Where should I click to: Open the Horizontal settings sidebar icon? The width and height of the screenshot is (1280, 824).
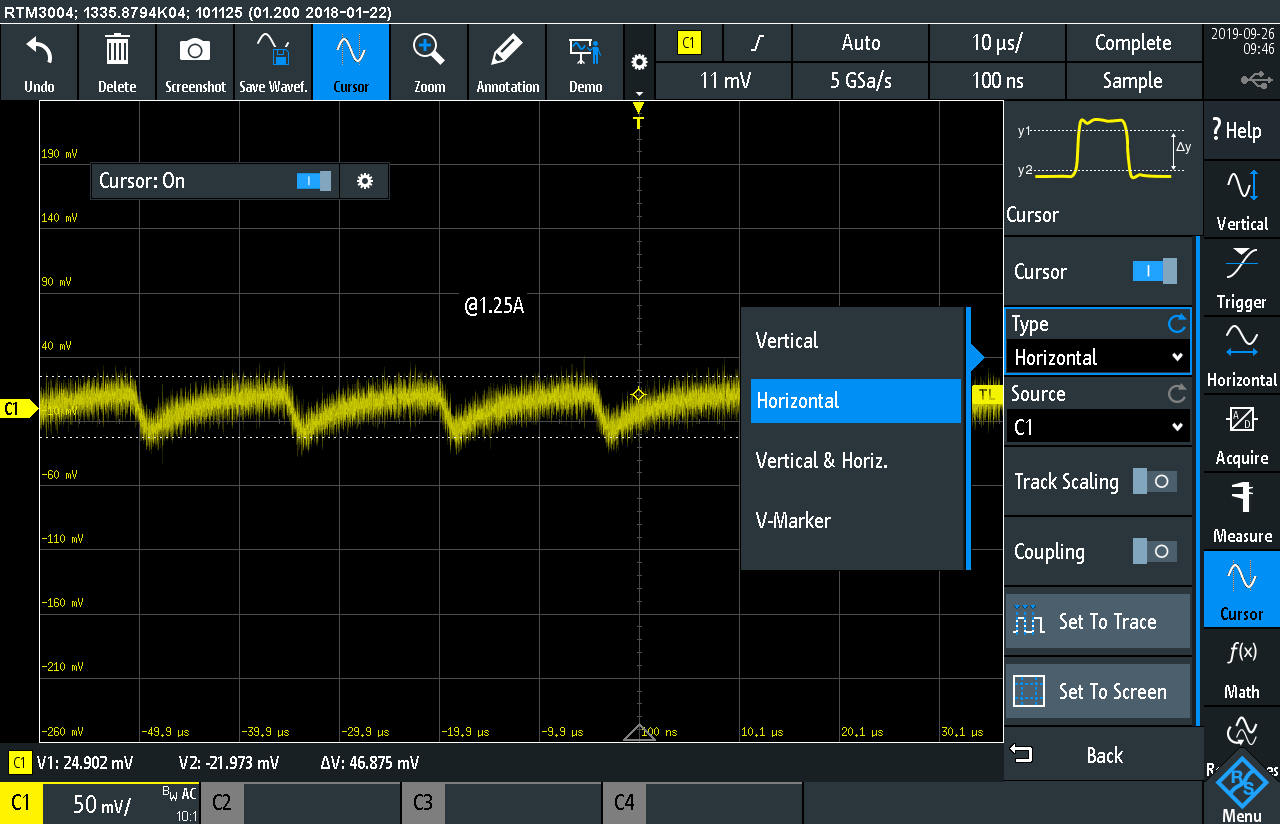[x=1242, y=354]
